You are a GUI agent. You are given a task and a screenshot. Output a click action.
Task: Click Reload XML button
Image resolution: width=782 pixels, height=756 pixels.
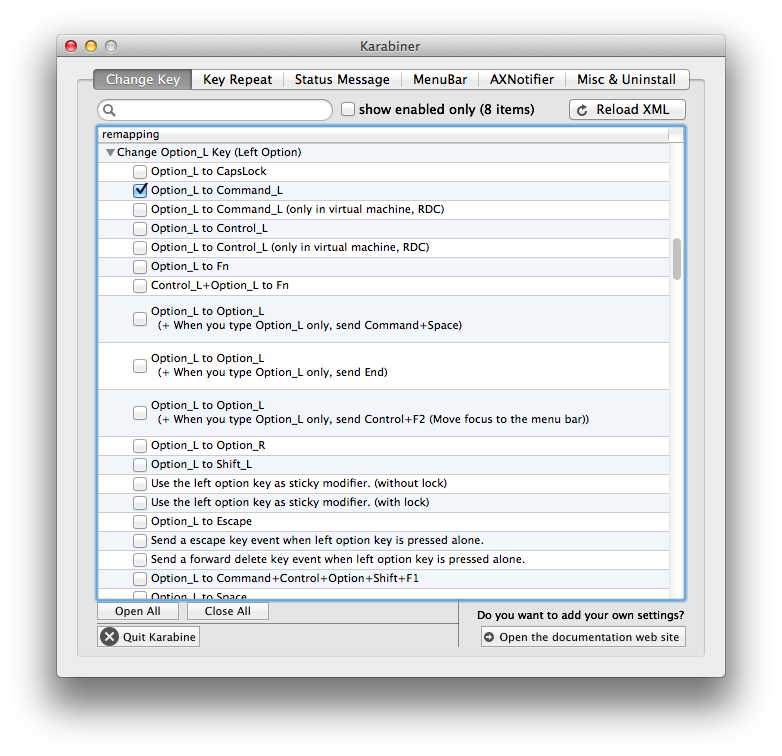click(x=627, y=110)
